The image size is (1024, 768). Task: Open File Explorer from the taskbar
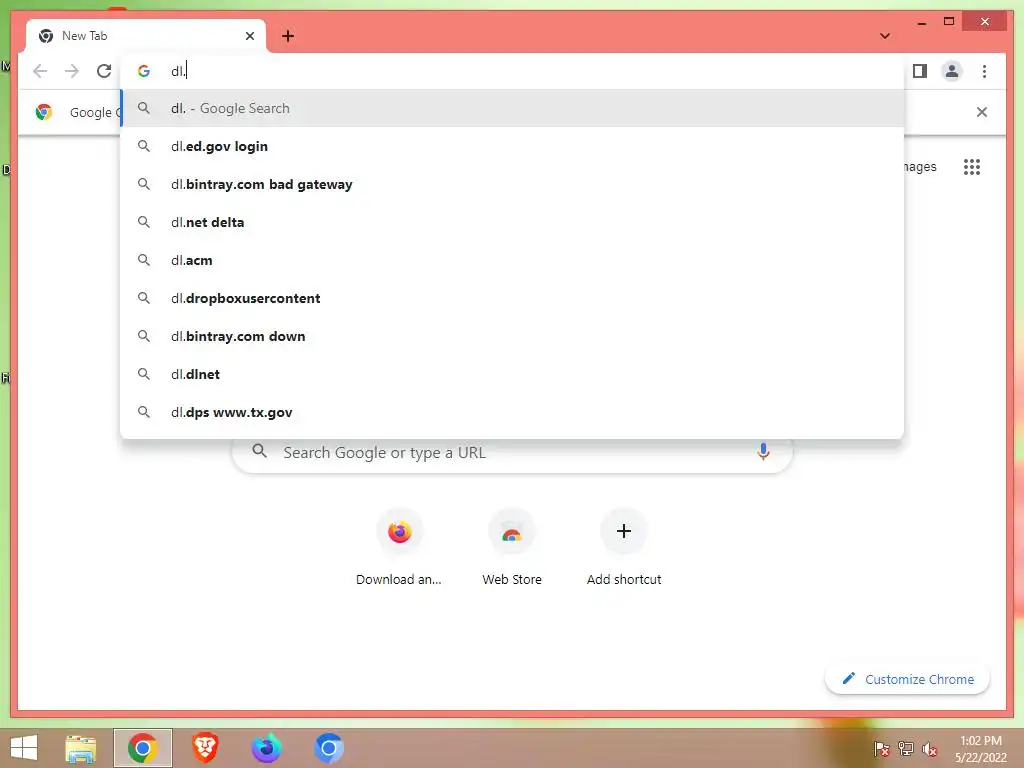(80, 748)
